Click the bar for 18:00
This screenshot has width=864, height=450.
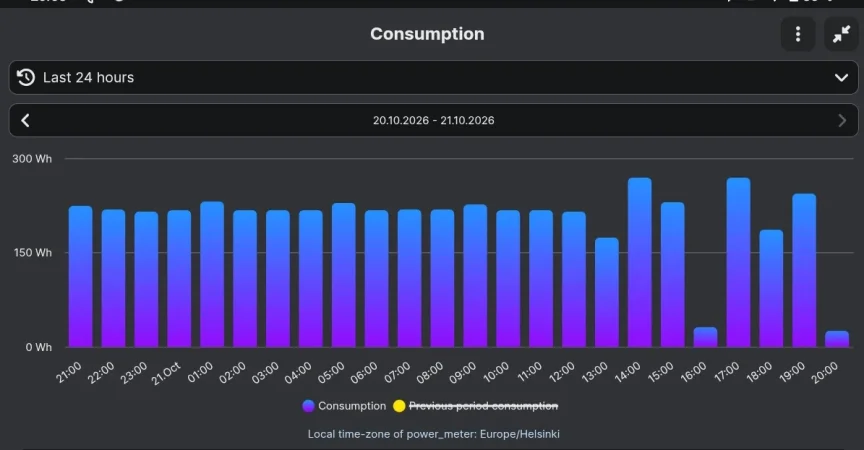(771, 289)
